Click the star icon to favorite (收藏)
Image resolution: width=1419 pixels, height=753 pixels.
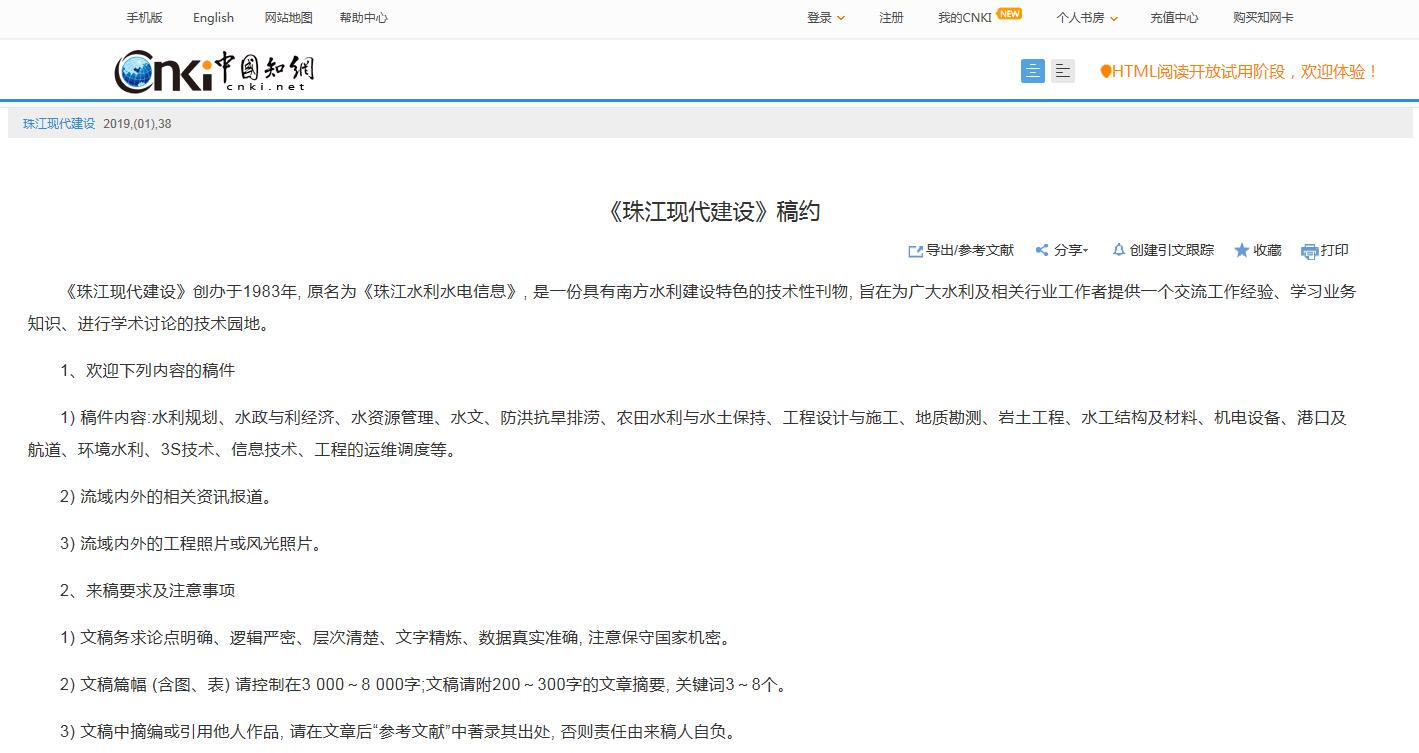click(1242, 251)
